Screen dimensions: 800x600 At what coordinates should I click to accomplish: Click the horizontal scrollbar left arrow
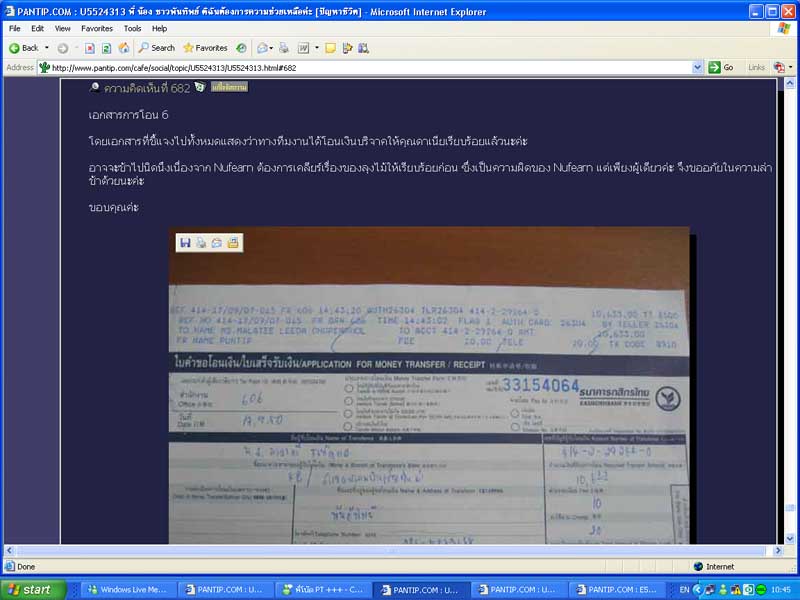tap(9, 551)
